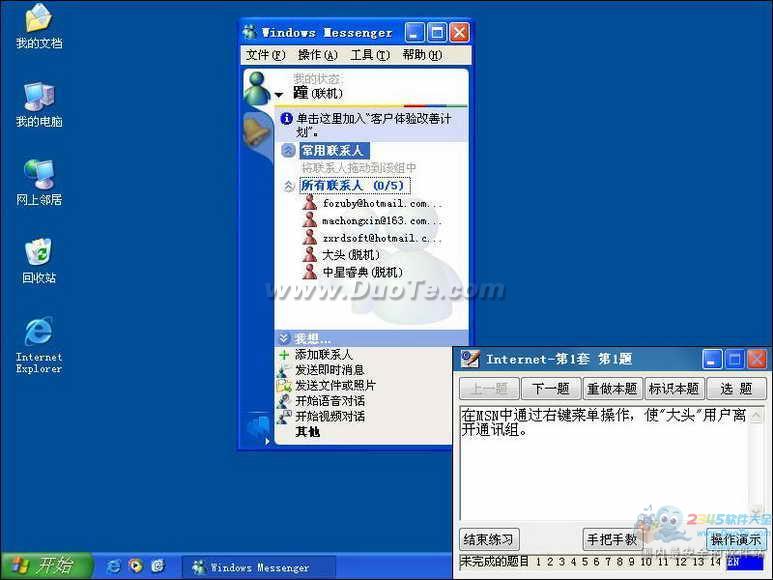Viewport: 773px width, 580px height.
Task: Click 开始语音对话 link
Action: coord(330,401)
